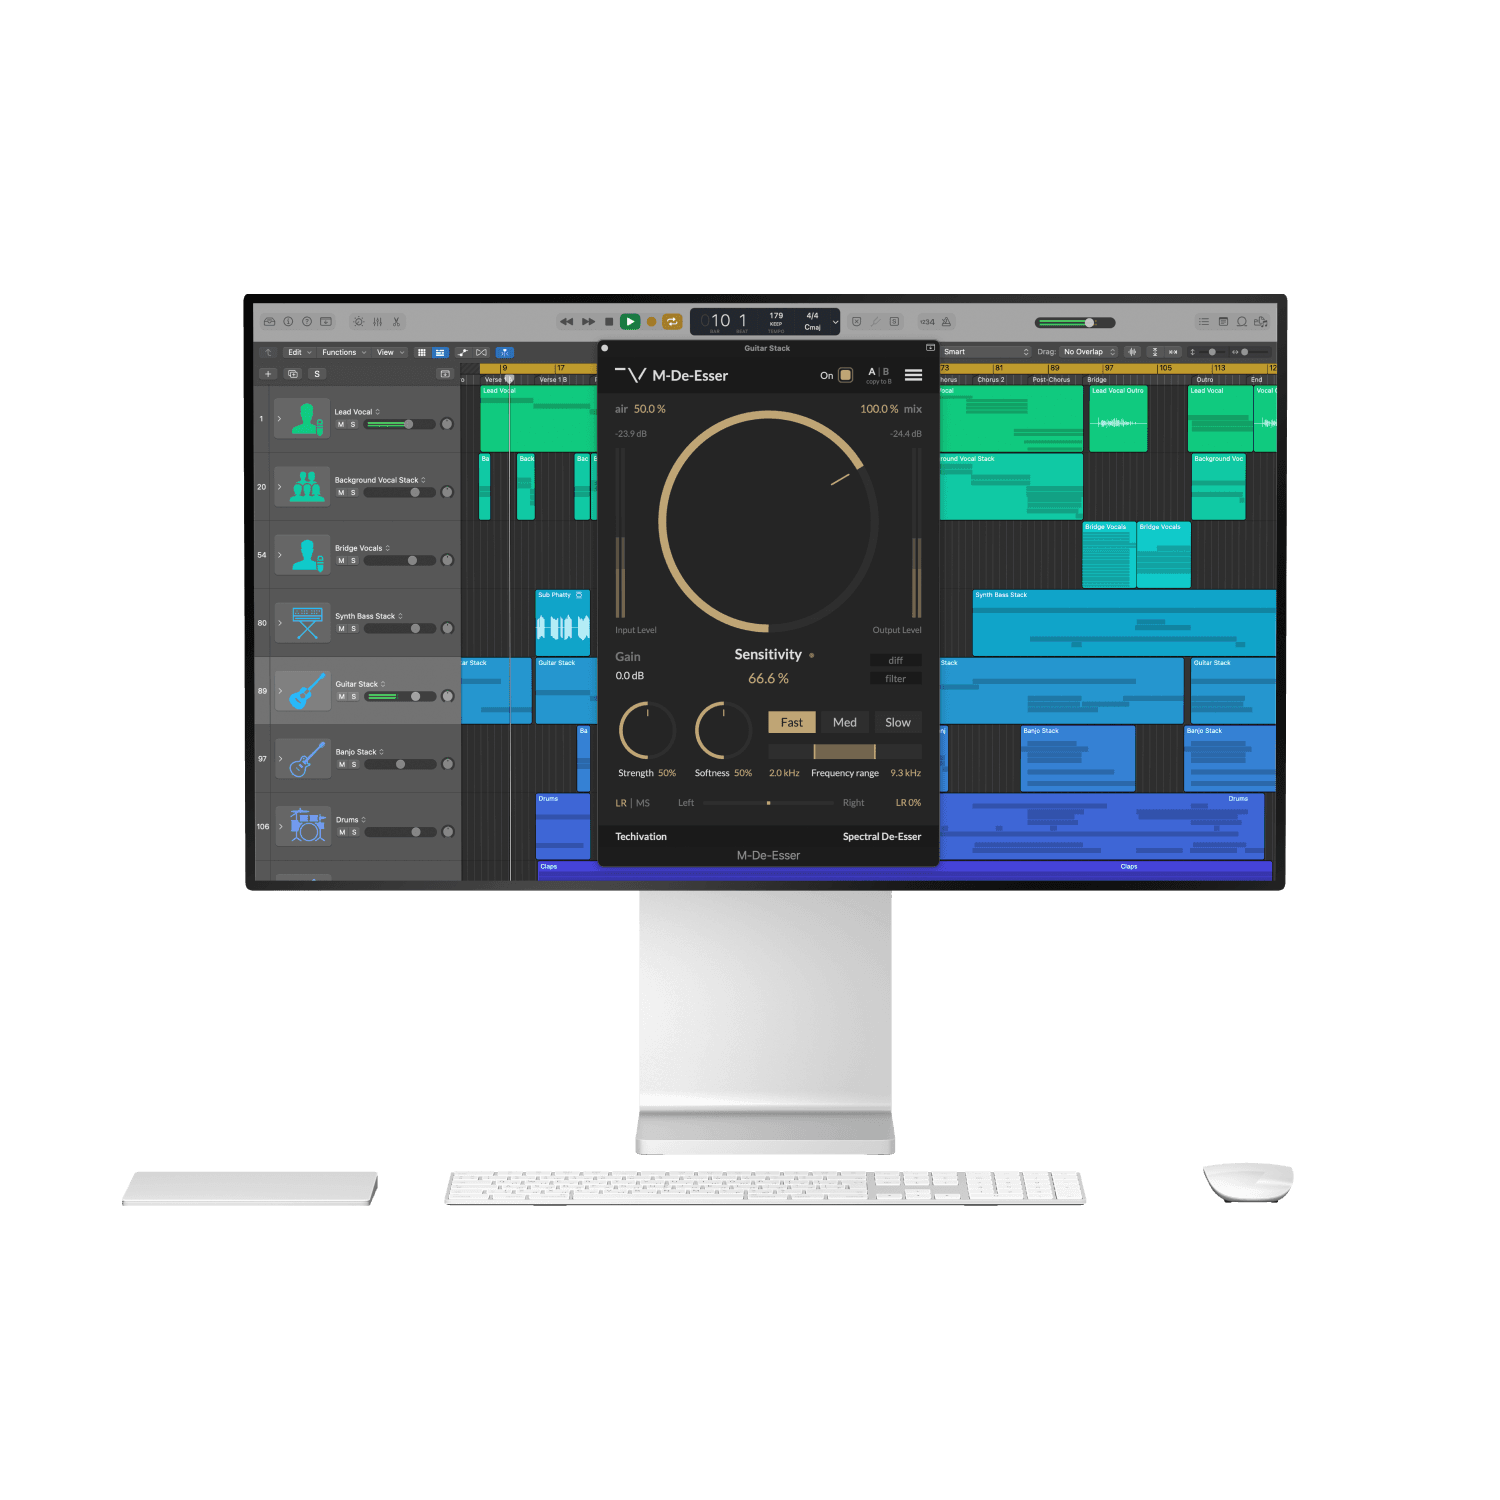Open the LCD display mode chevron
Screen dimensions: 1500x1500
pyautogui.click(x=835, y=322)
